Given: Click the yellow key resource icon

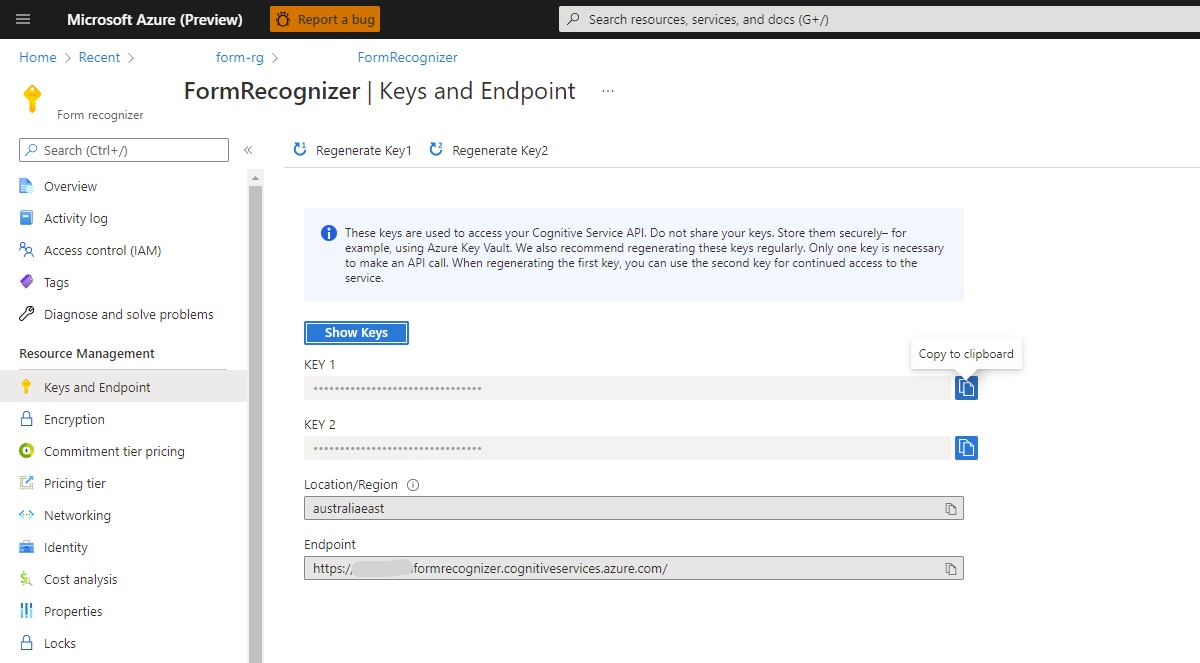Looking at the screenshot, I should coord(32,98).
